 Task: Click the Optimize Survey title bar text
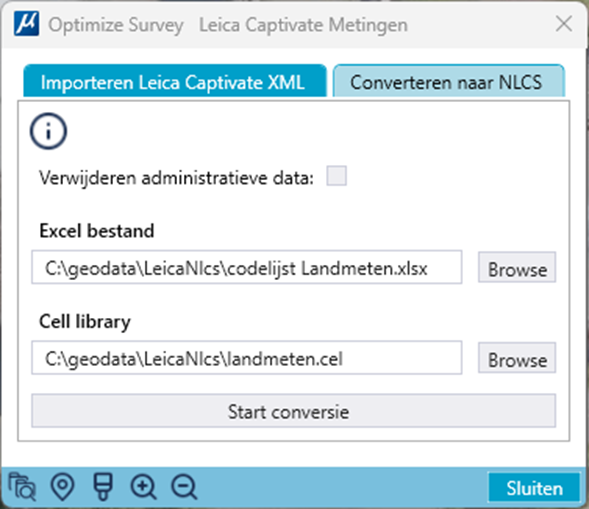click(116, 25)
